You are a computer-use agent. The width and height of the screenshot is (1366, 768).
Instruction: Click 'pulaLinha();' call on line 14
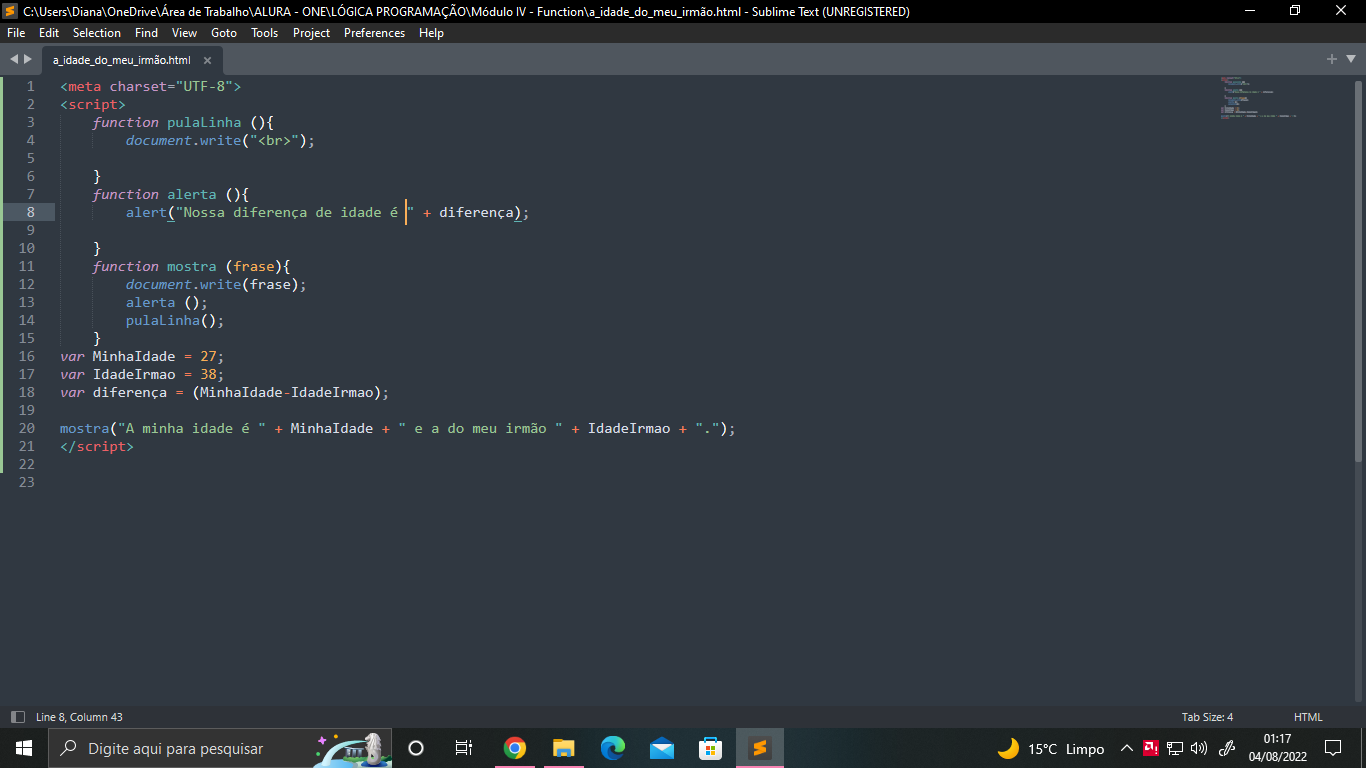pyautogui.click(x=175, y=320)
